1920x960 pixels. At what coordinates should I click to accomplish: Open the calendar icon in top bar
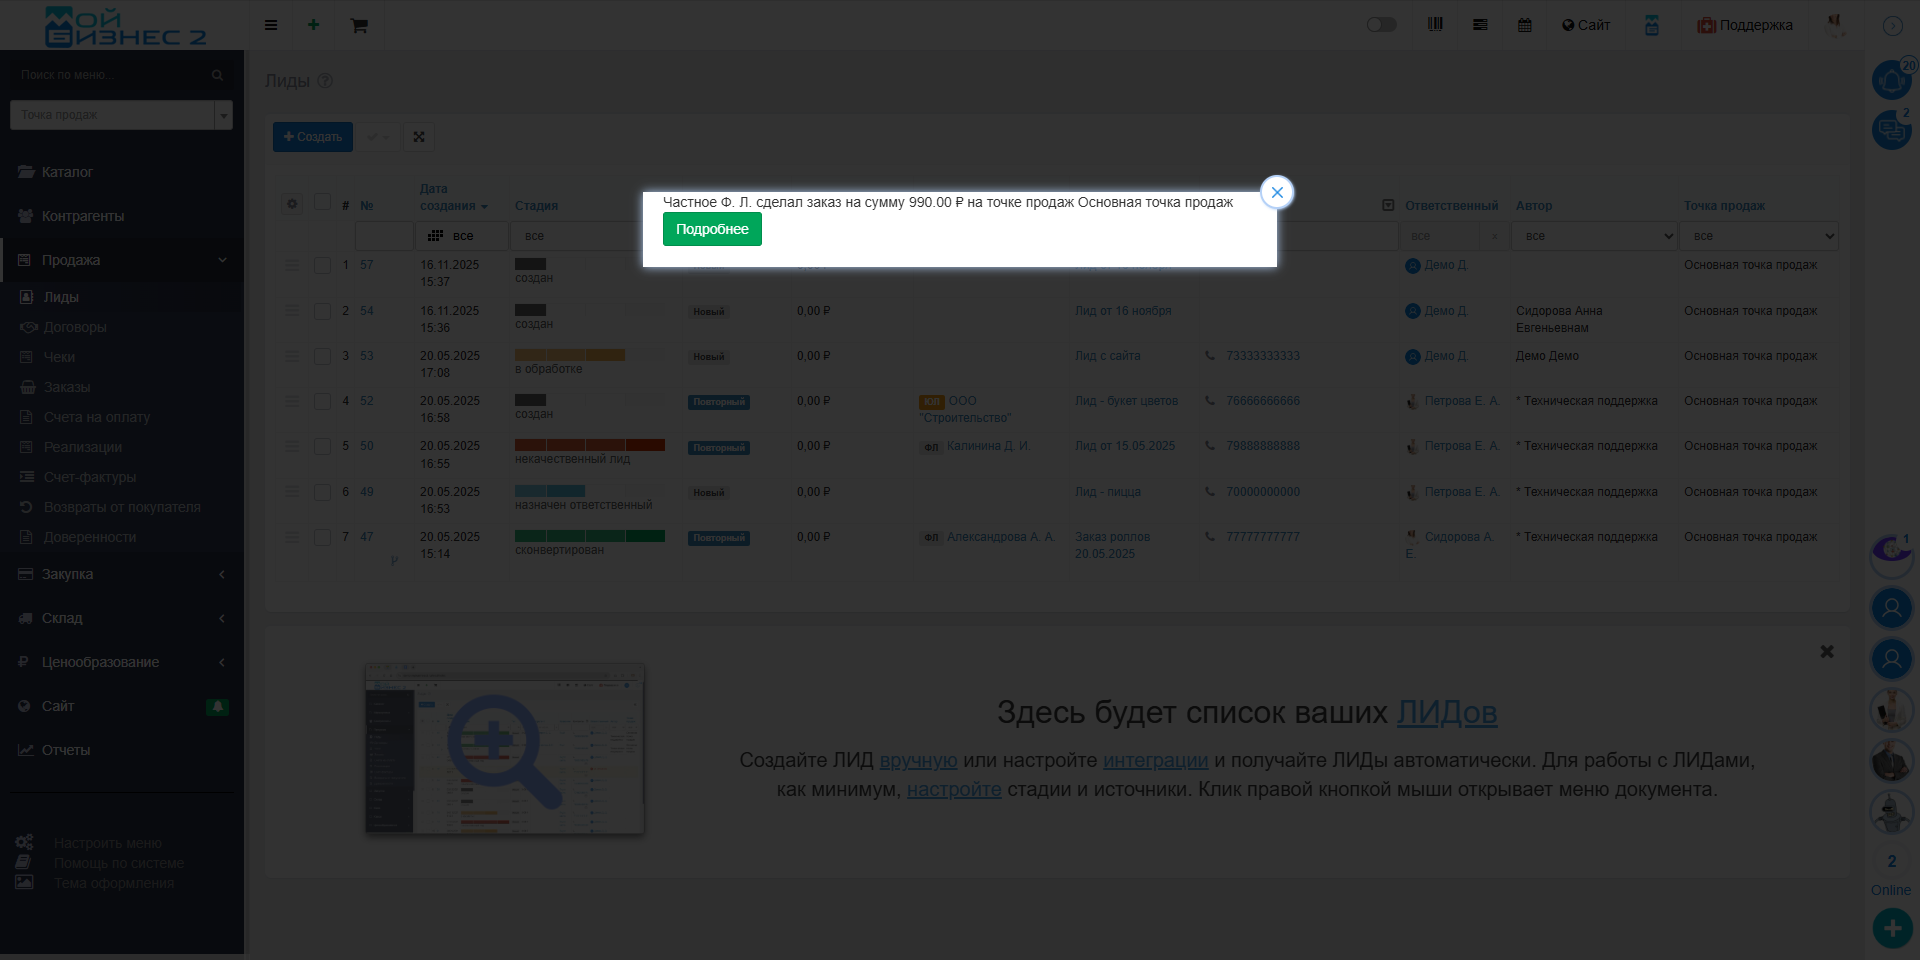point(1524,25)
